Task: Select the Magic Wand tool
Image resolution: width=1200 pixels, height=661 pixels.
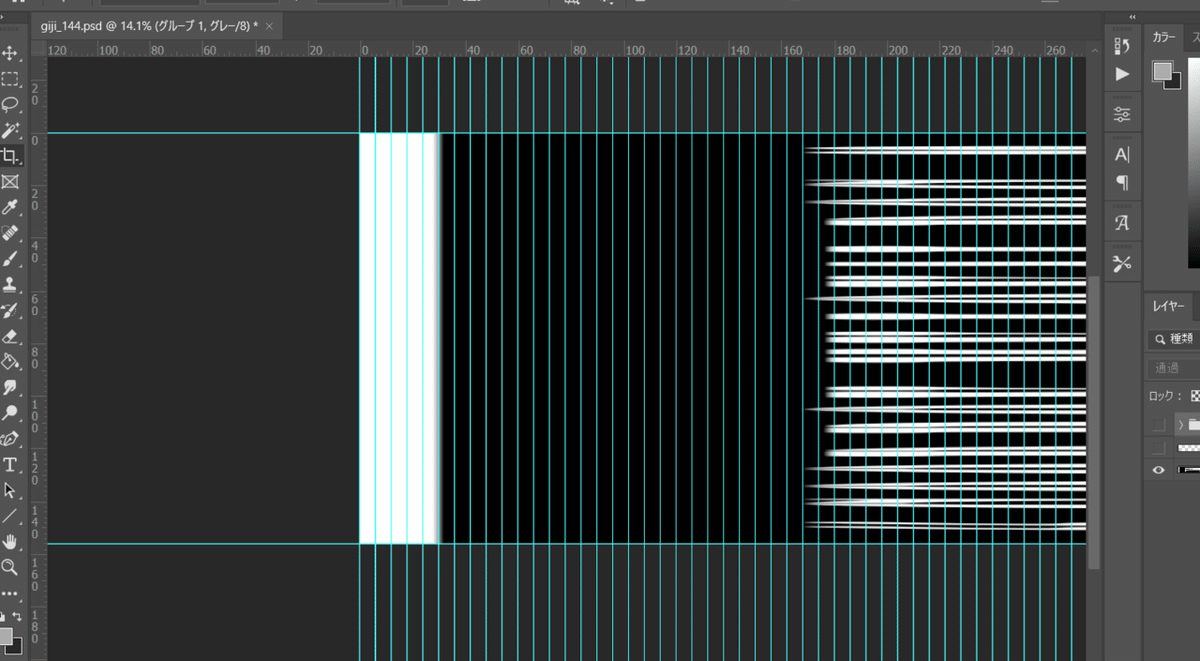Action: 10,130
